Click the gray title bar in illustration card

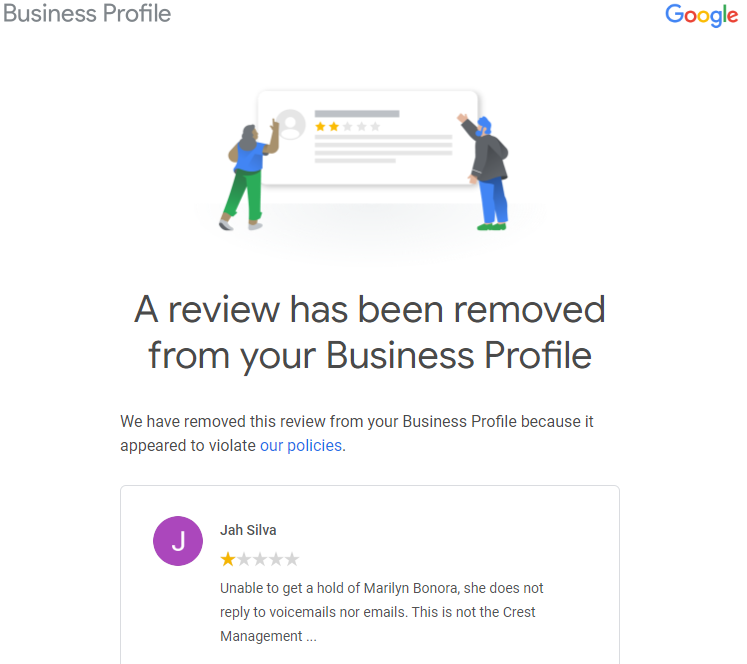click(x=357, y=114)
